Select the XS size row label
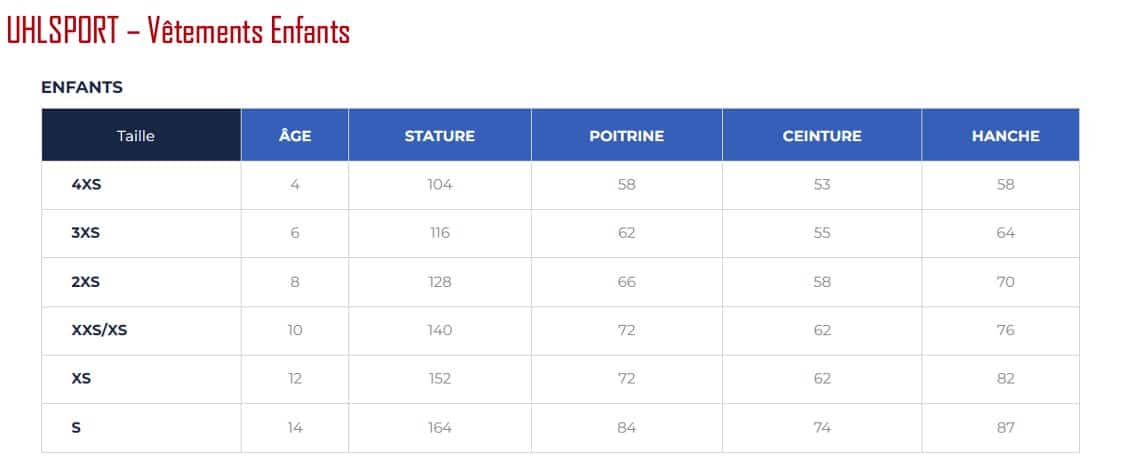Image resolution: width=1121 pixels, height=471 pixels. click(x=82, y=379)
